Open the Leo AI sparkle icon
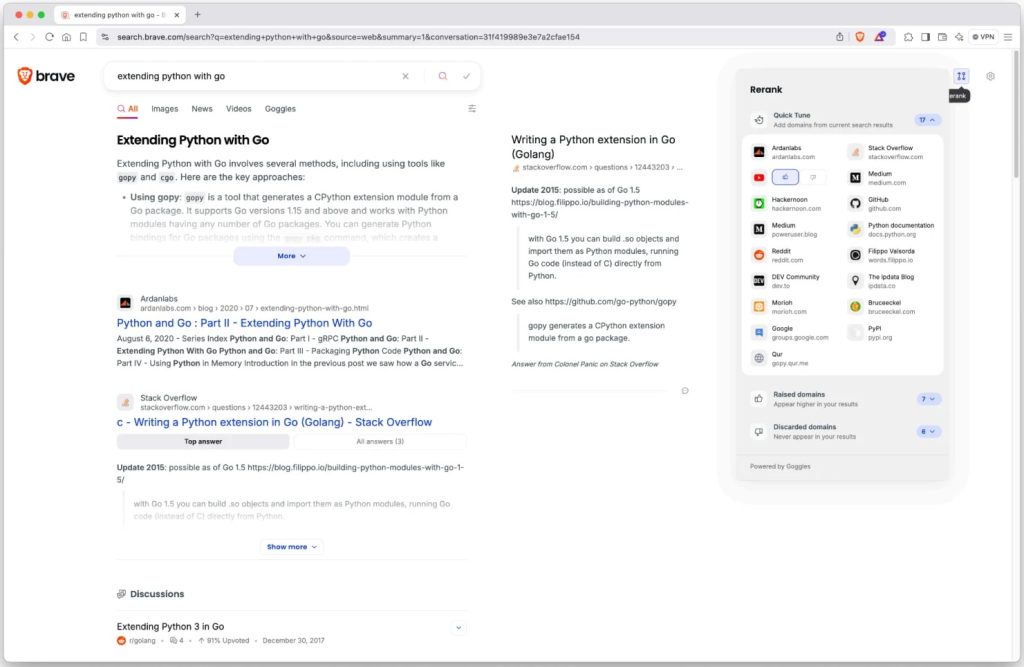1024x667 pixels. tap(959, 37)
